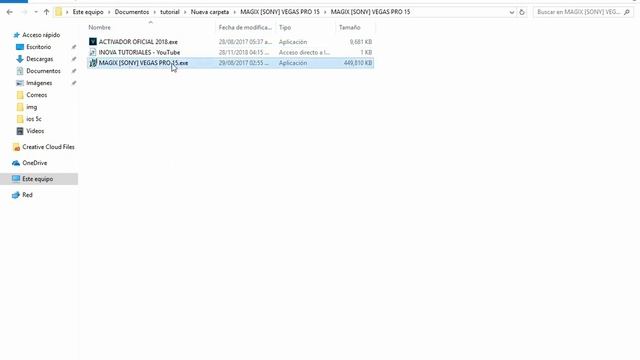Screen dimensions: 640x360
Task: Open Creative Cloud Files in sidebar
Action: [x=48, y=147]
